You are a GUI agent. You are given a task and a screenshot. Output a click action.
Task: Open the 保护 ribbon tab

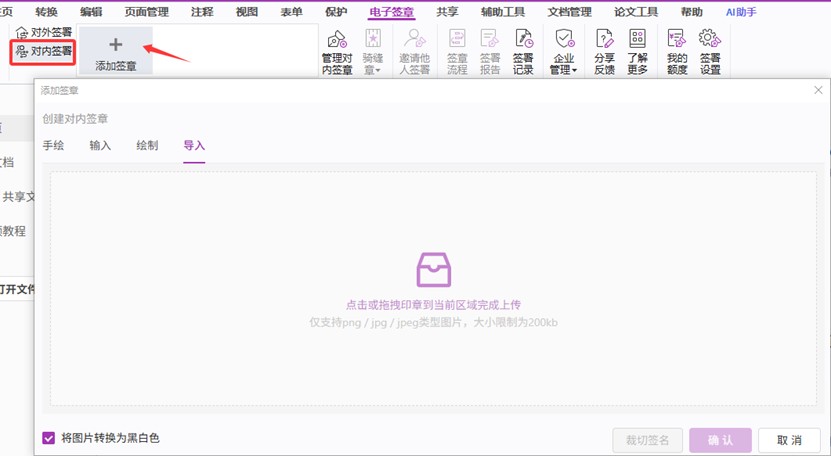tap(336, 12)
